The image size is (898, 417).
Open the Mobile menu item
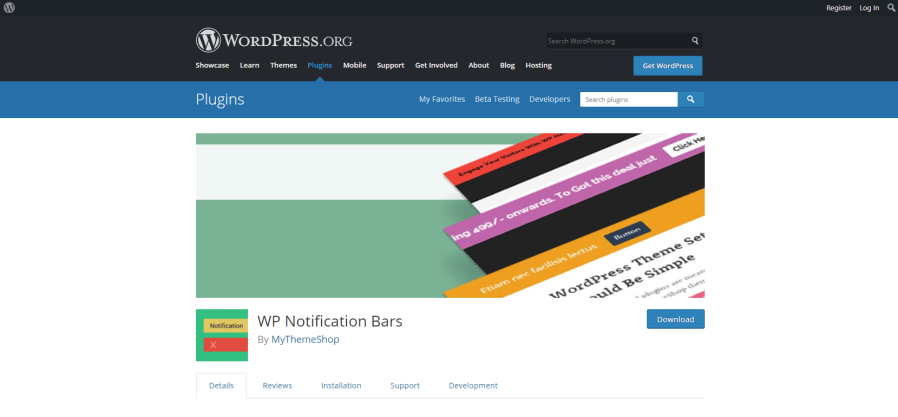[355, 65]
